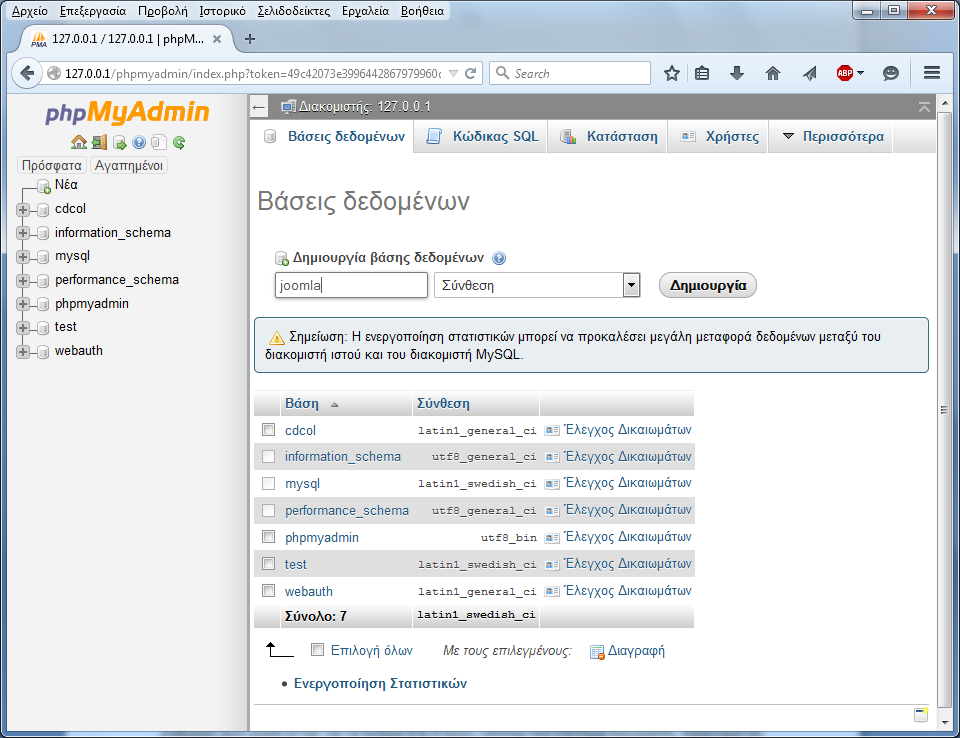This screenshot has width=960, height=738.
Task: Reload navigation panel green arrow icon
Action: coord(179,143)
